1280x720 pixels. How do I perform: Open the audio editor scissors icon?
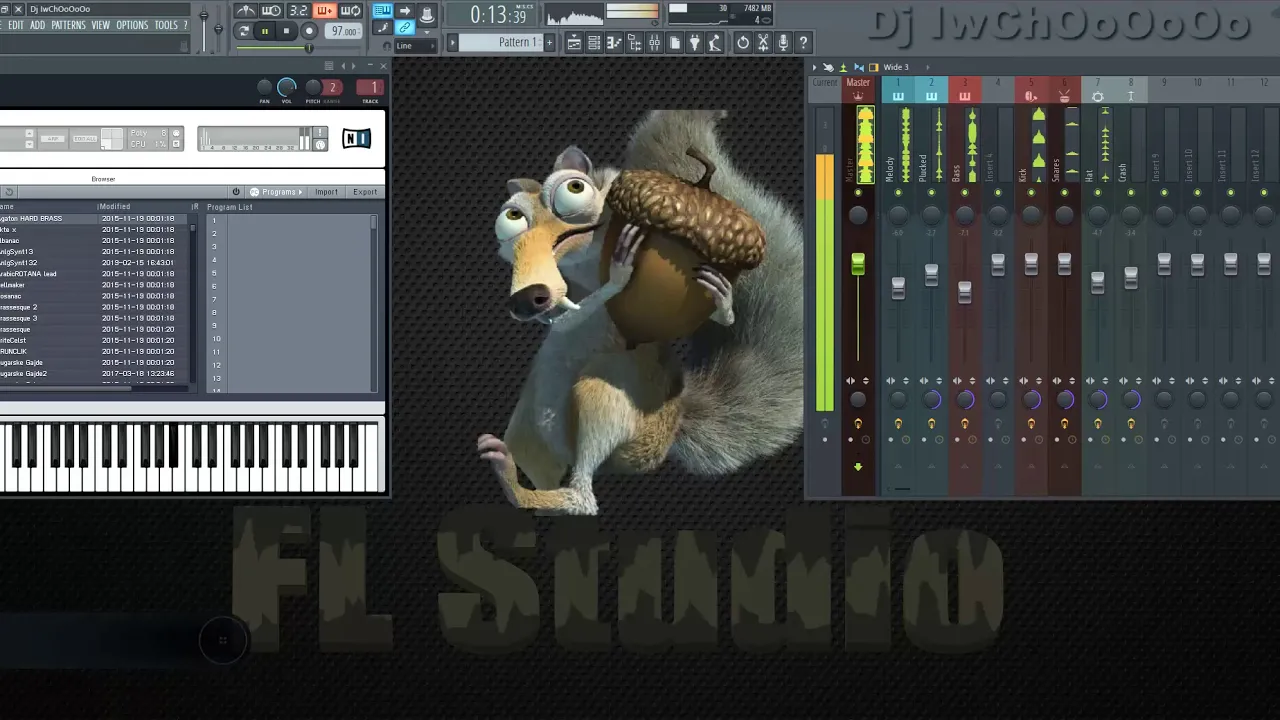tap(763, 43)
